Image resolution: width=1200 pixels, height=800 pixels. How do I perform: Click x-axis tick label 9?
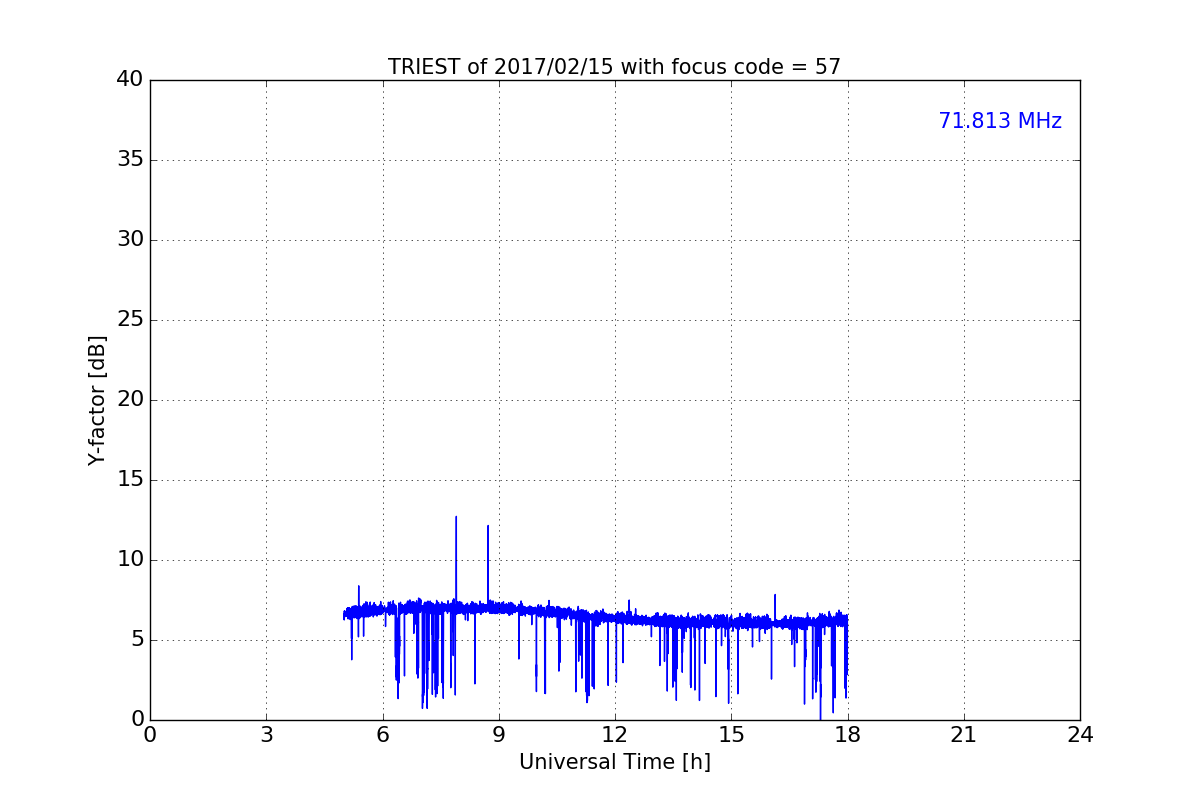(499, 735)
